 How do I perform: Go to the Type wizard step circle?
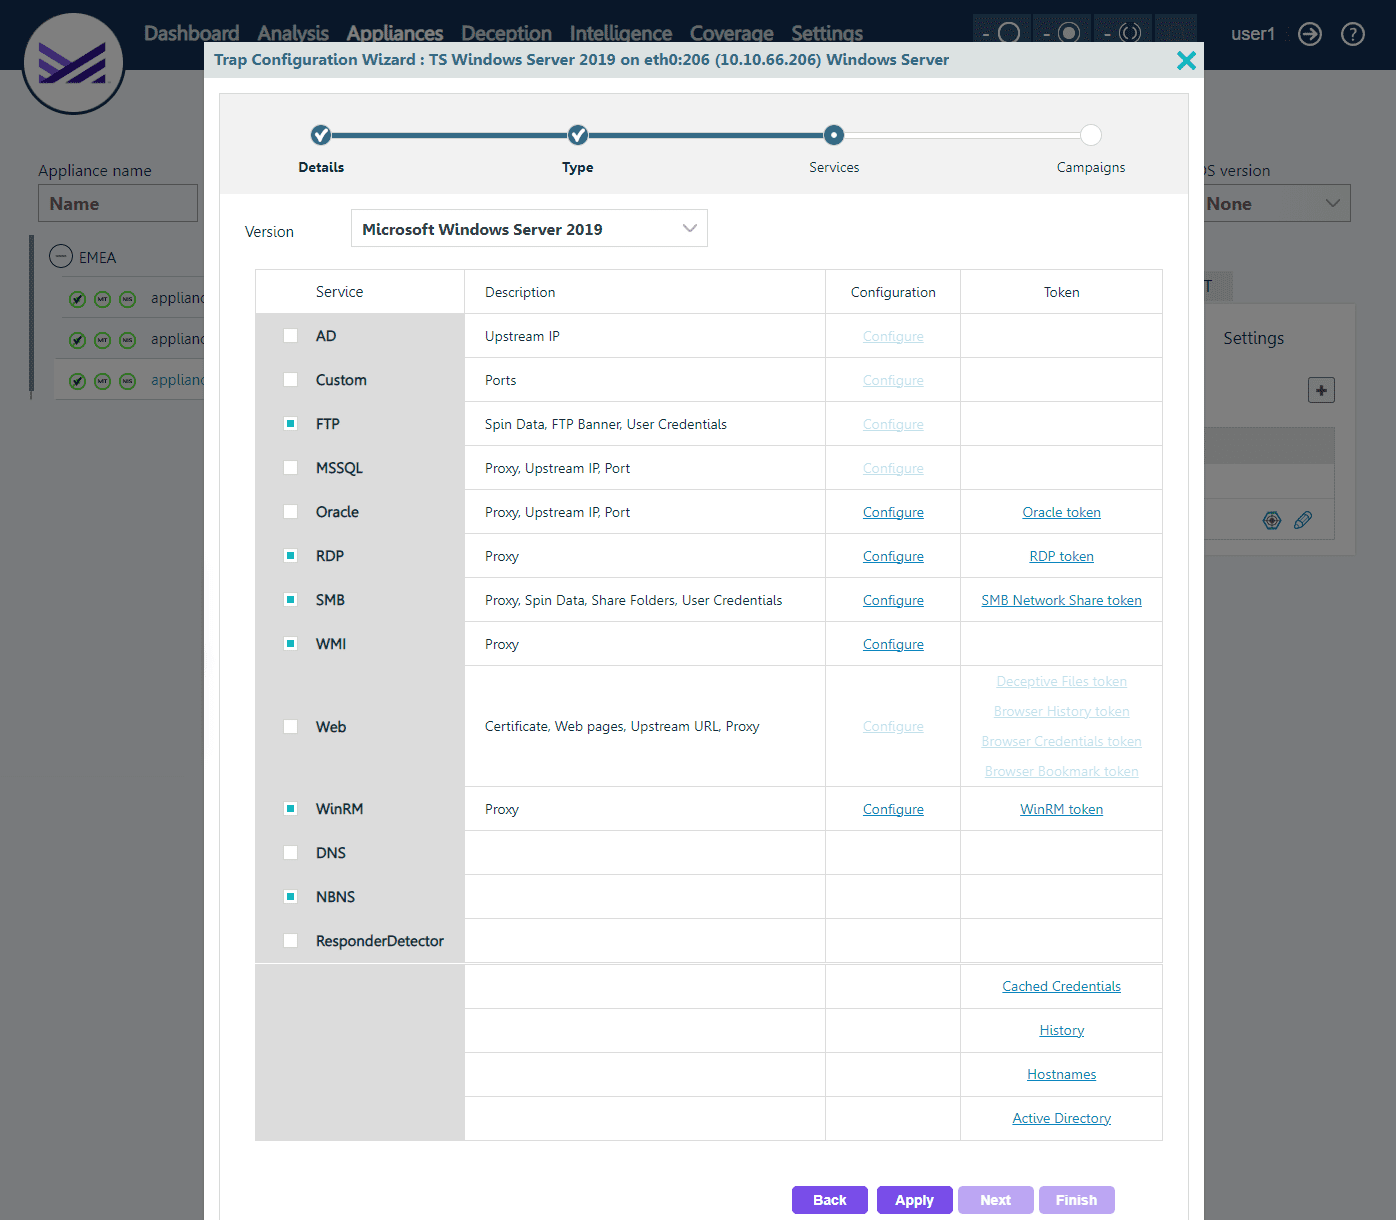tap(578, 135)
